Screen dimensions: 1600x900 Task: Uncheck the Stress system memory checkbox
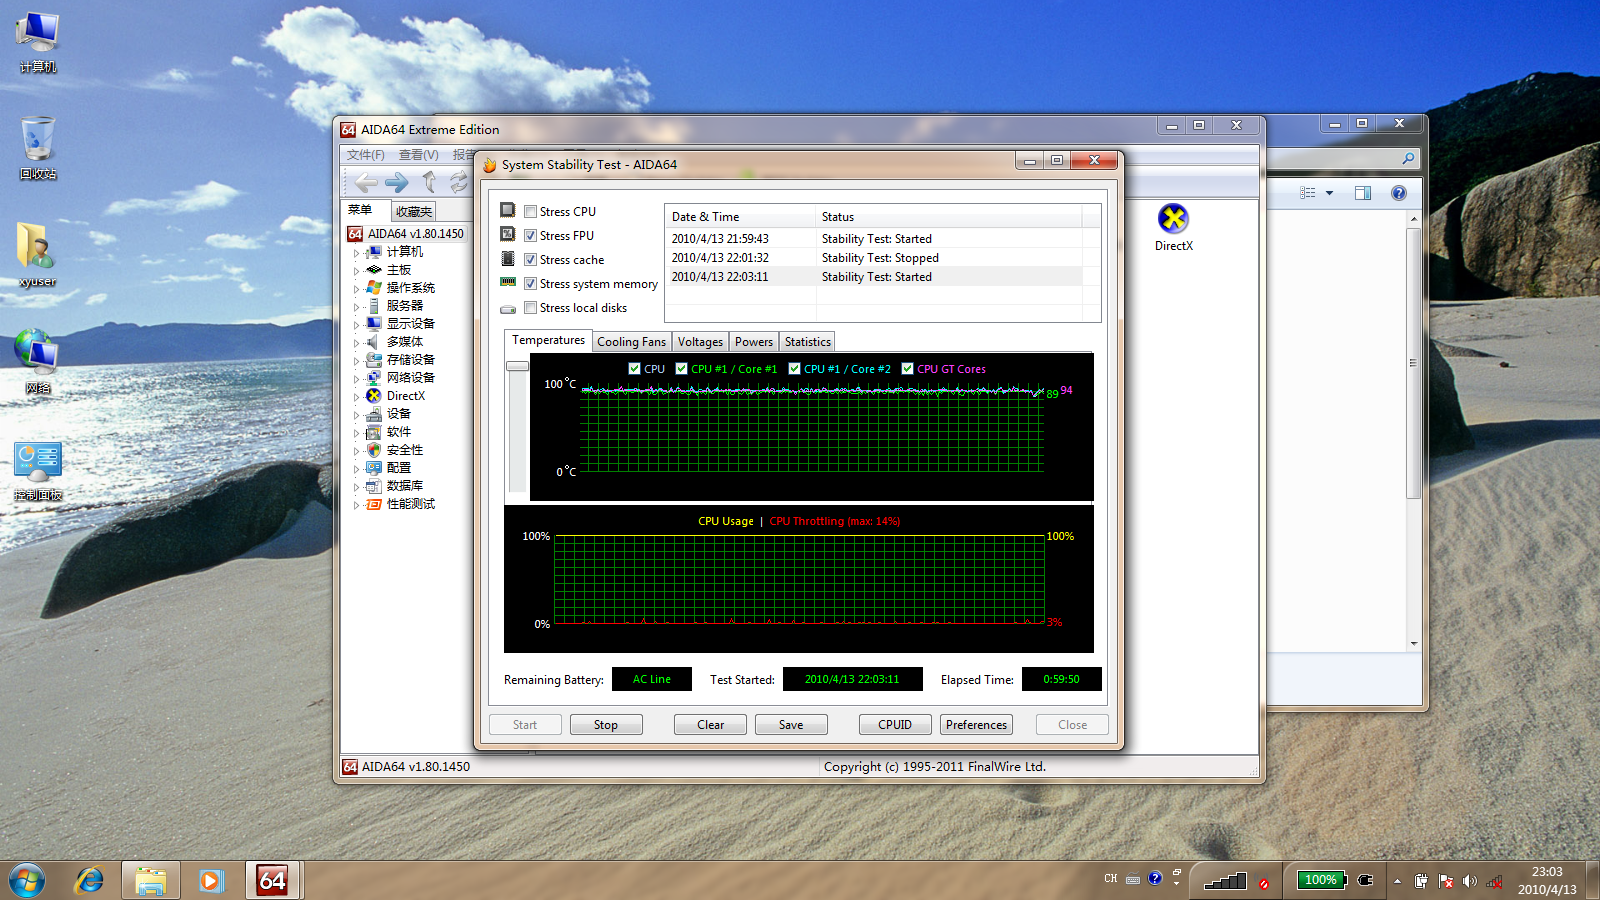tap(531, 284)
